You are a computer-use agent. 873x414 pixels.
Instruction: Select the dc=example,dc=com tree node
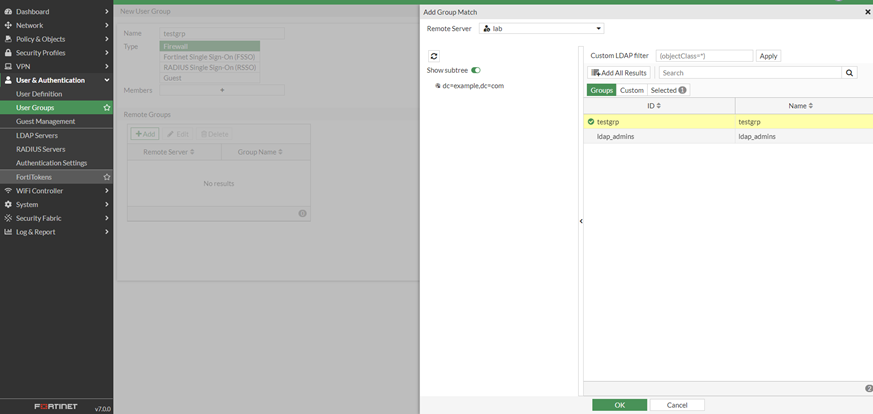(473, 86)
